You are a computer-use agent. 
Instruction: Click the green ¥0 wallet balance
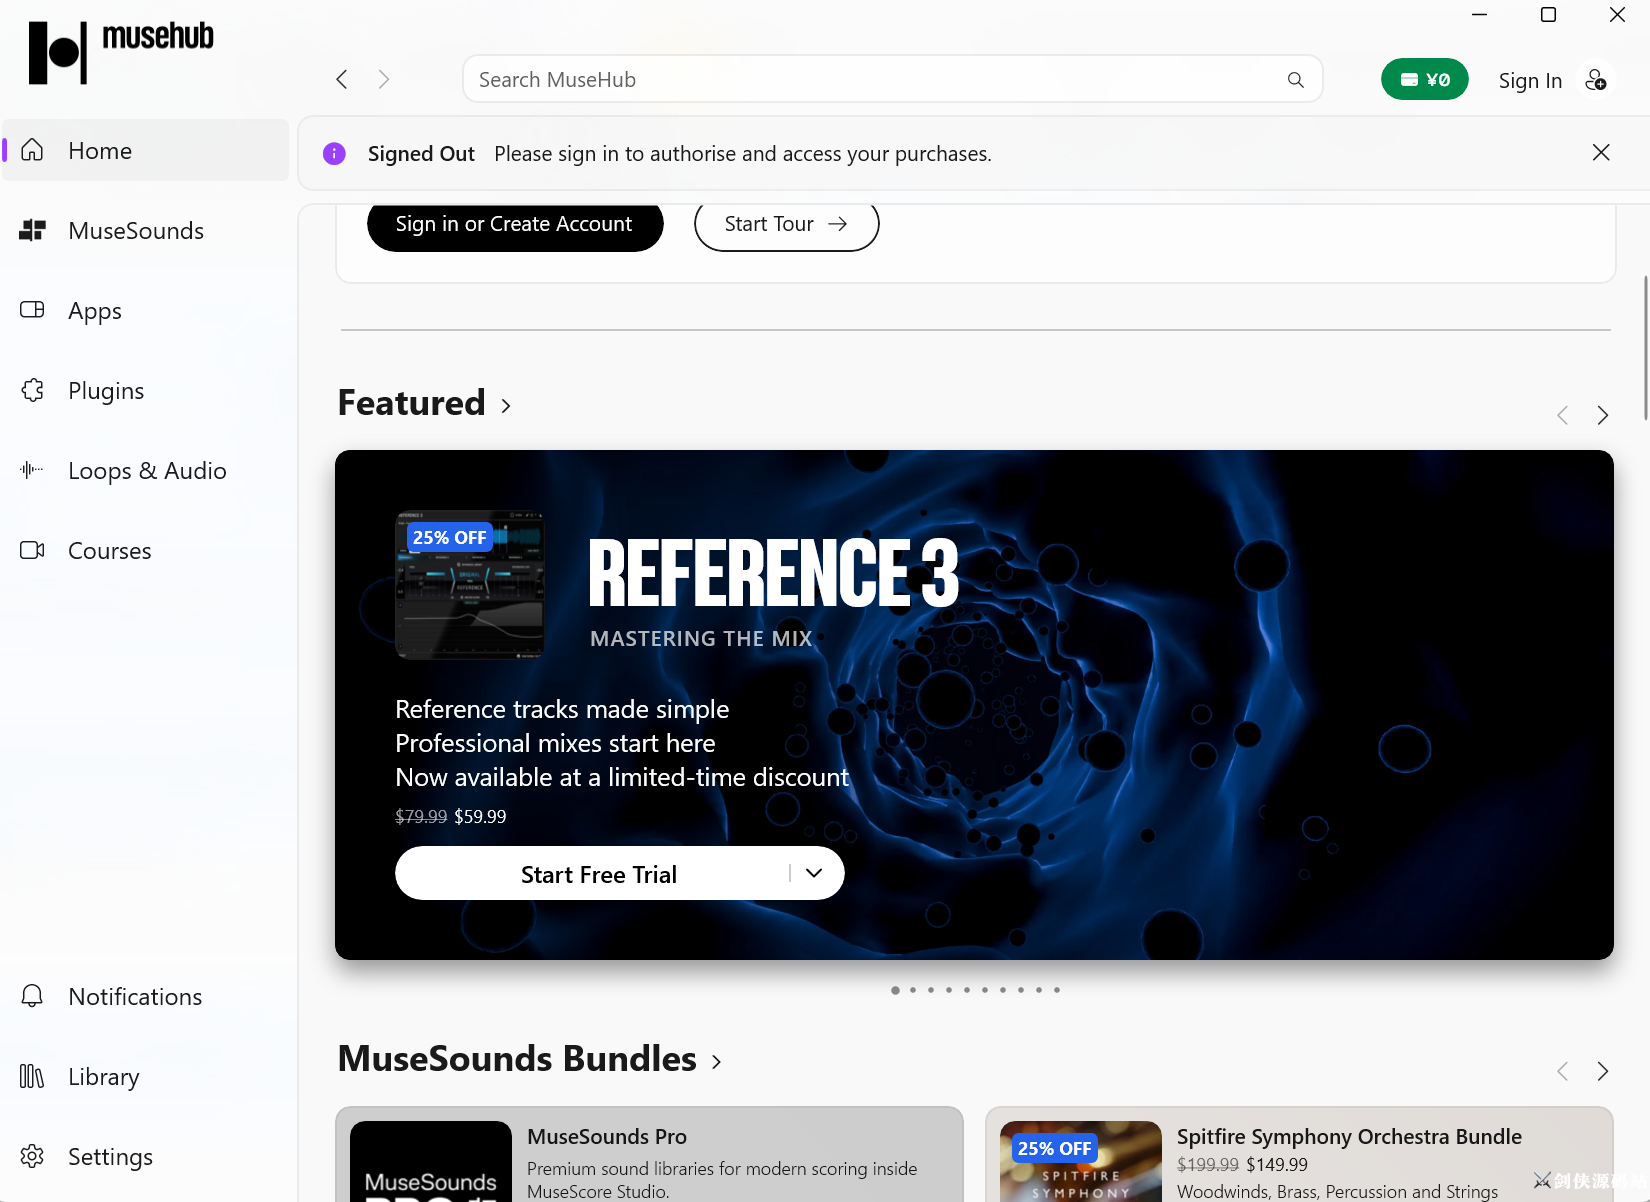(1425, 80)
